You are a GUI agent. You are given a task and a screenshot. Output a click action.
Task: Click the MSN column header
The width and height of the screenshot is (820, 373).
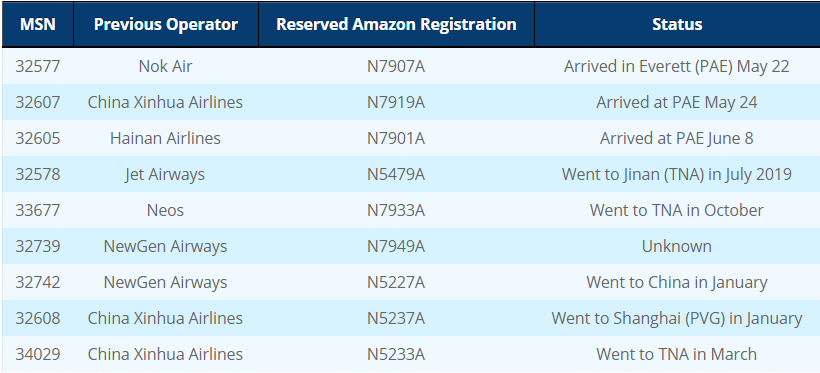click(x=38, y=25)
